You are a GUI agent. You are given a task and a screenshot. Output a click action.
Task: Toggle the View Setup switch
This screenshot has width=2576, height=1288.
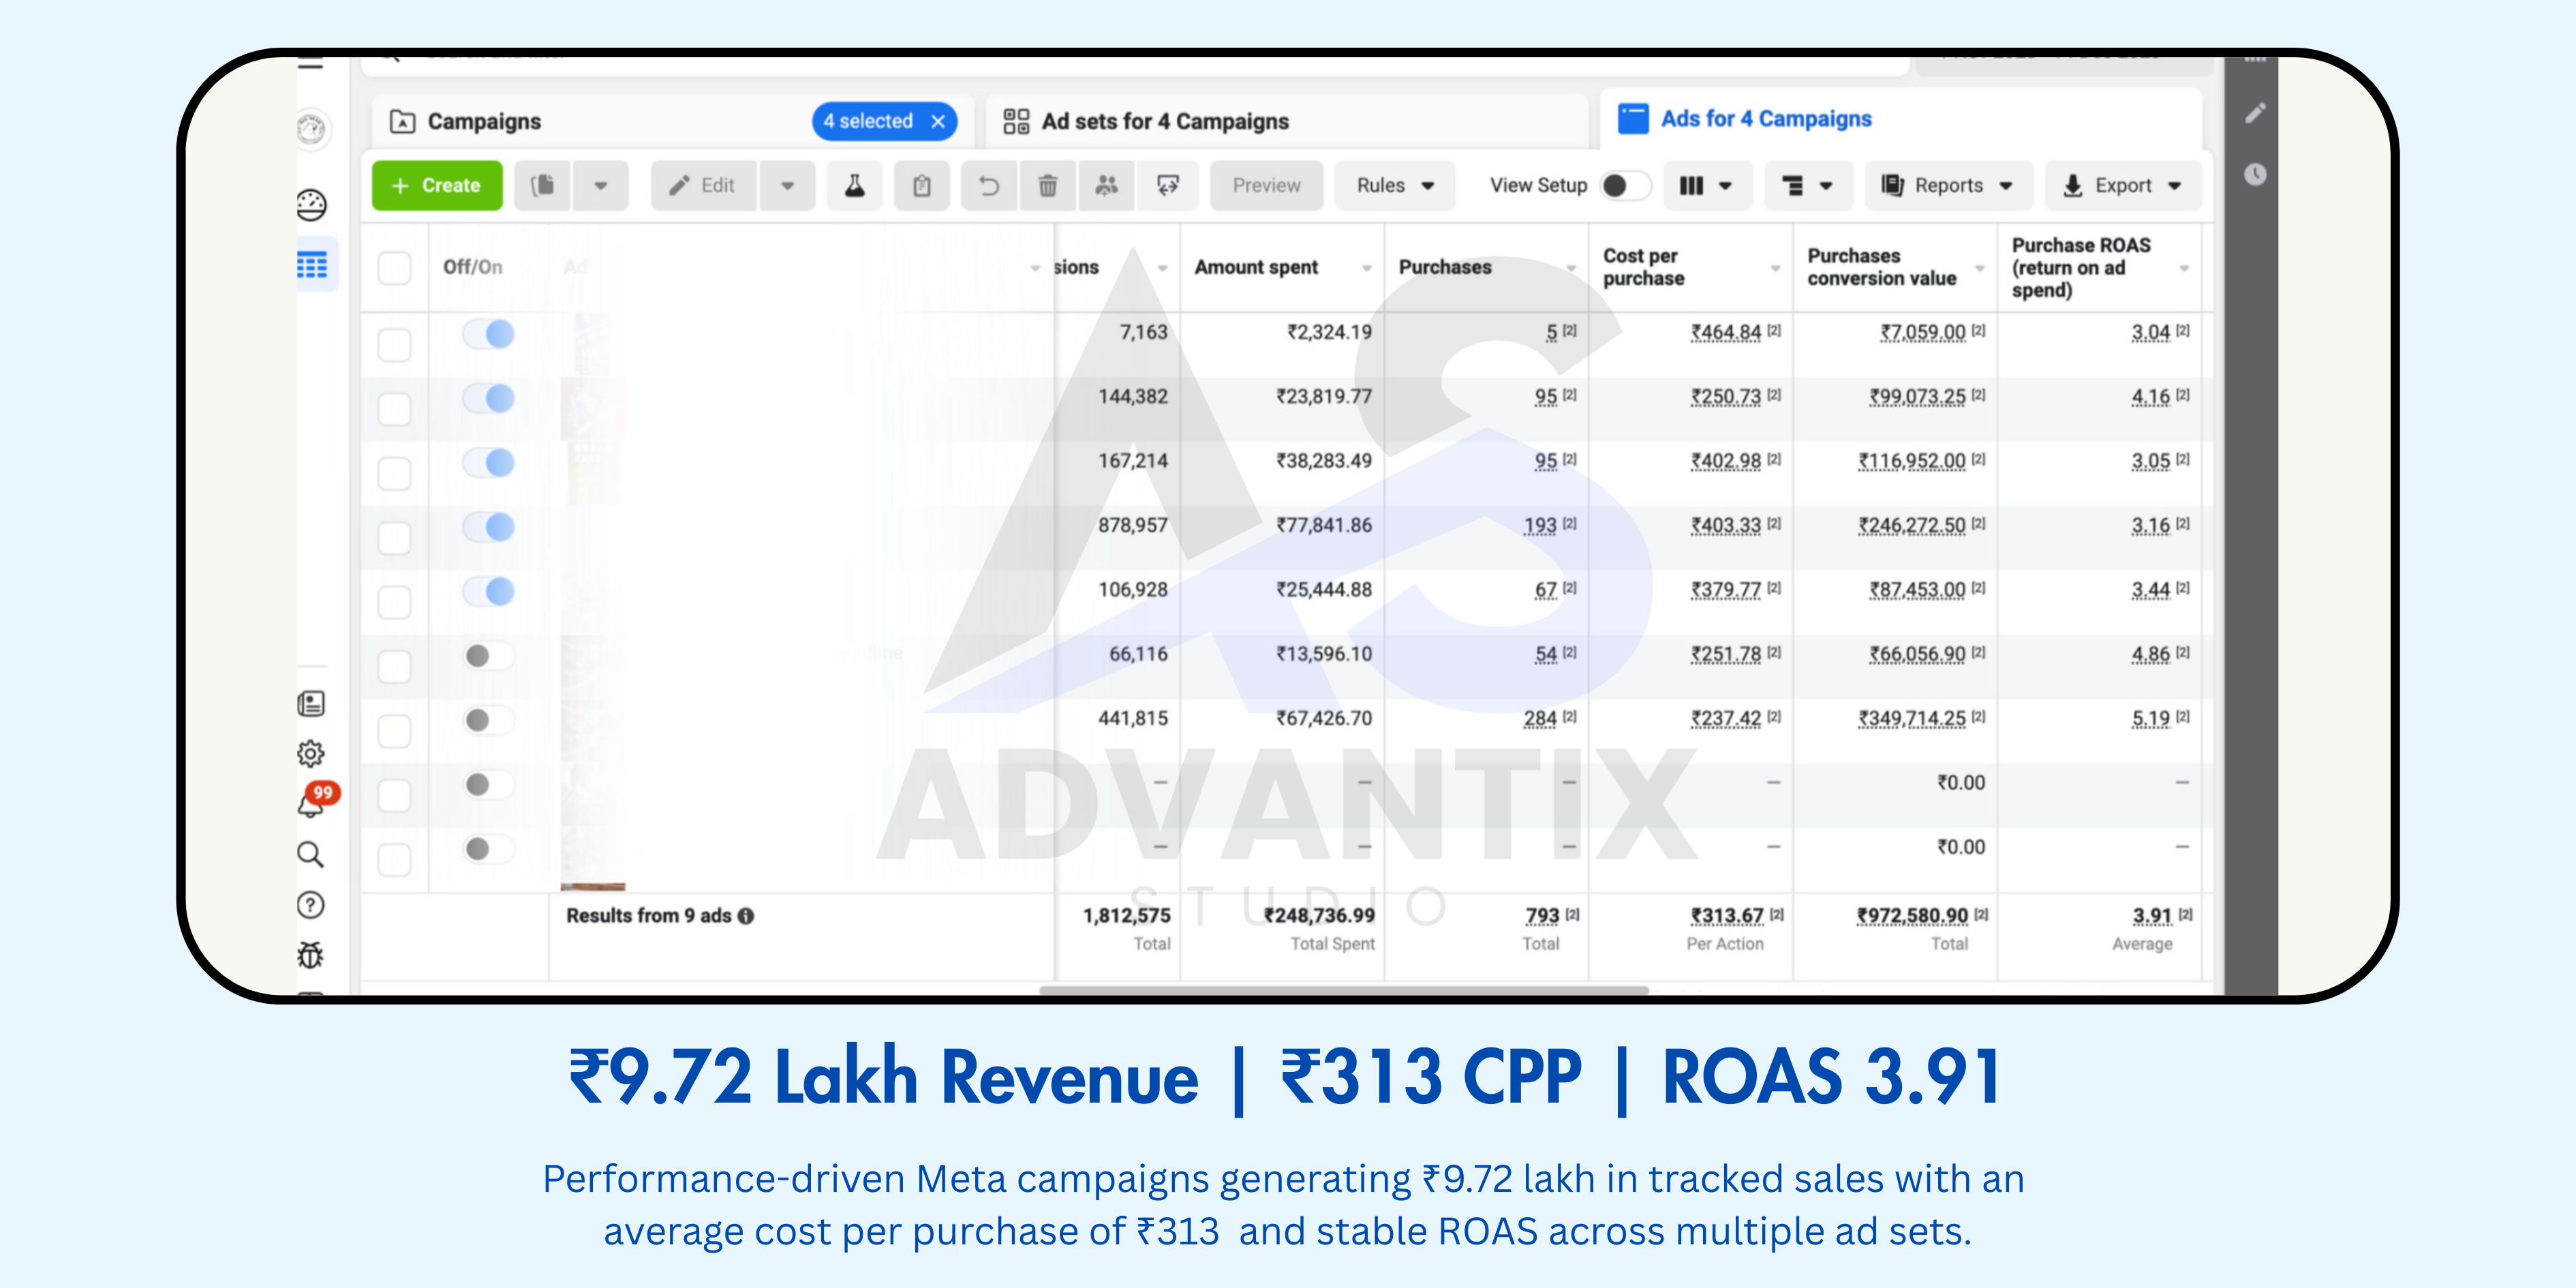[1625, 185]
